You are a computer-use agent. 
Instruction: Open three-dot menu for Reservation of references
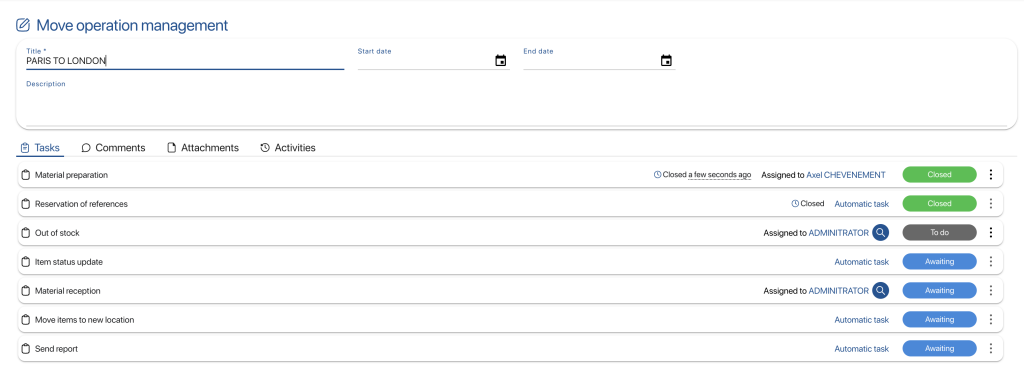(x=991, y=204)
